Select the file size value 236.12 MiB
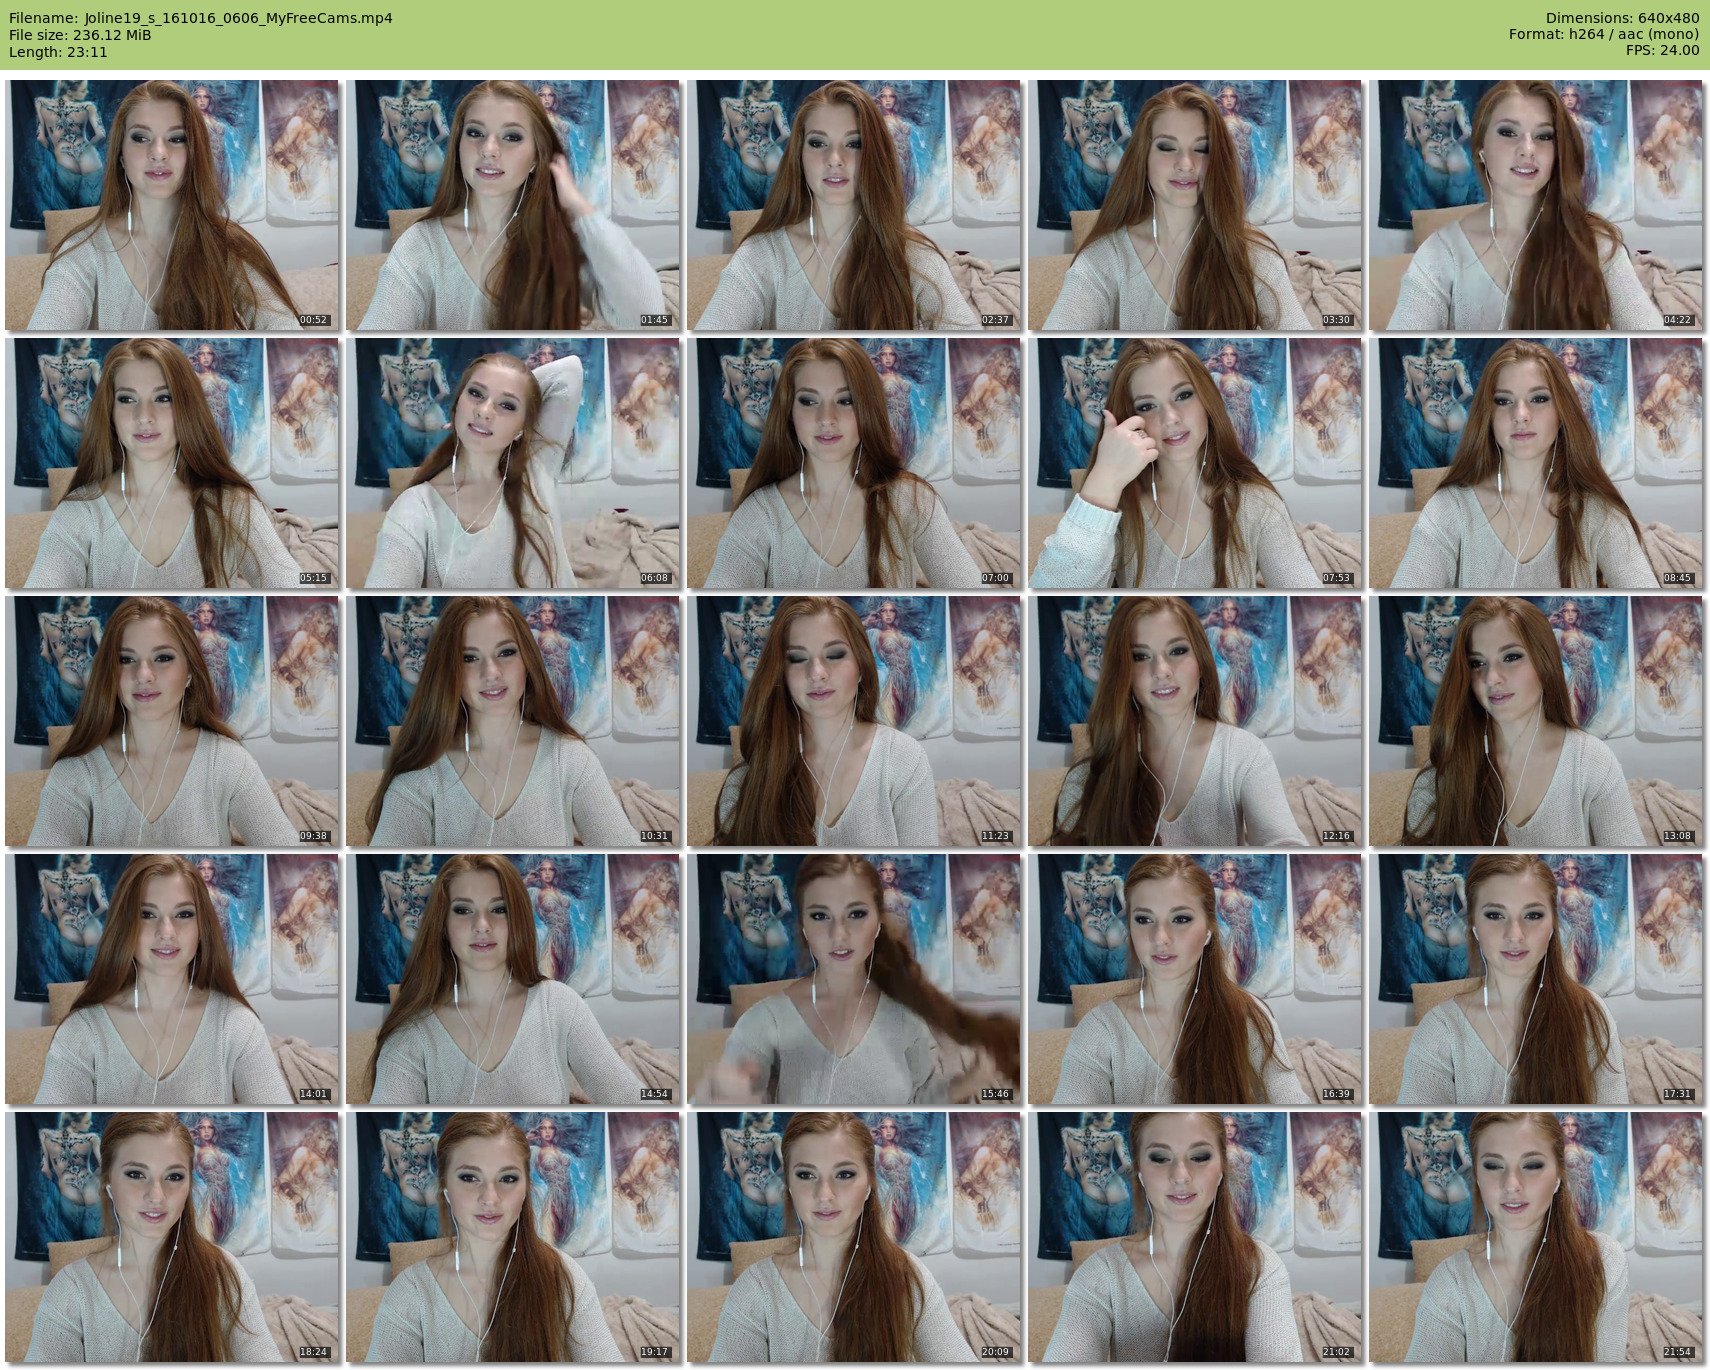Image resolution: width=1710 pixels, height=1370 pixels. 112,35
